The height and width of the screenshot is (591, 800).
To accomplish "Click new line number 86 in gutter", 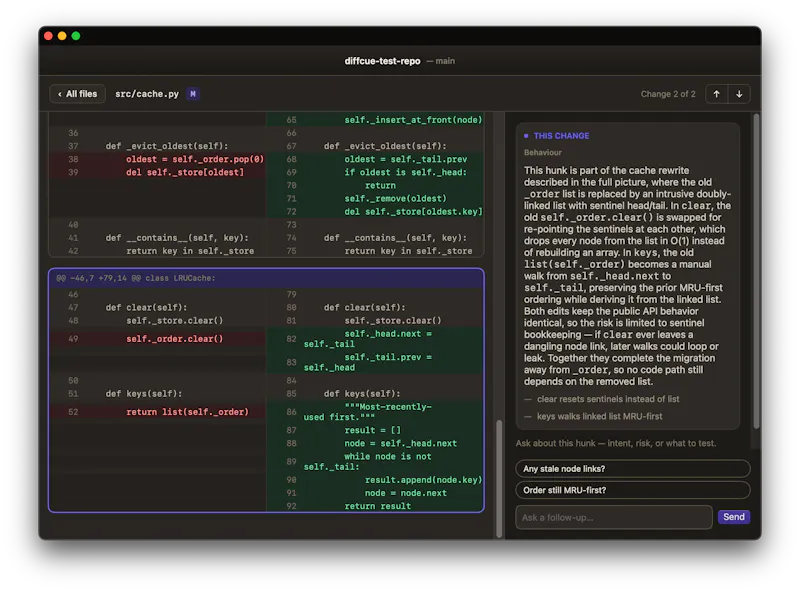I will 291,412.
